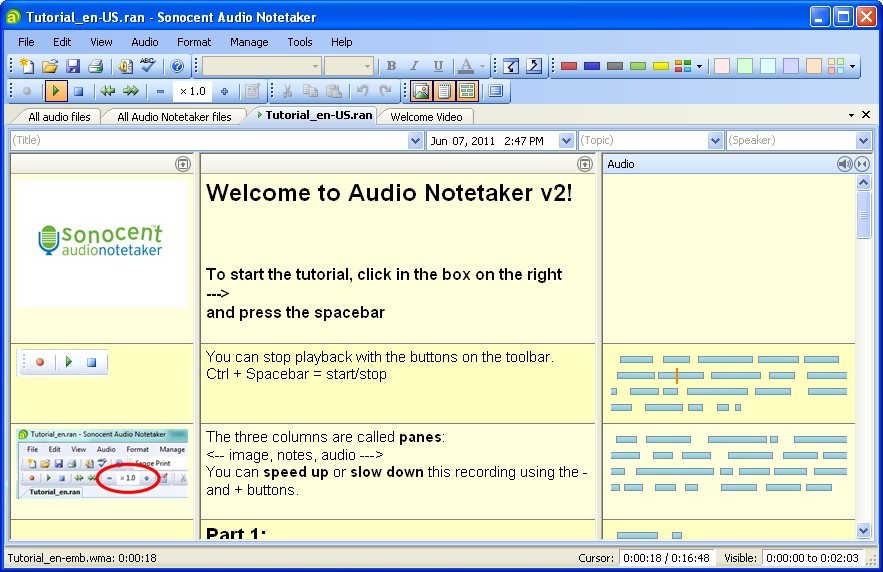Click the edit note pencil icon
This screenshot has height=572, width=883.
(253, 91)
